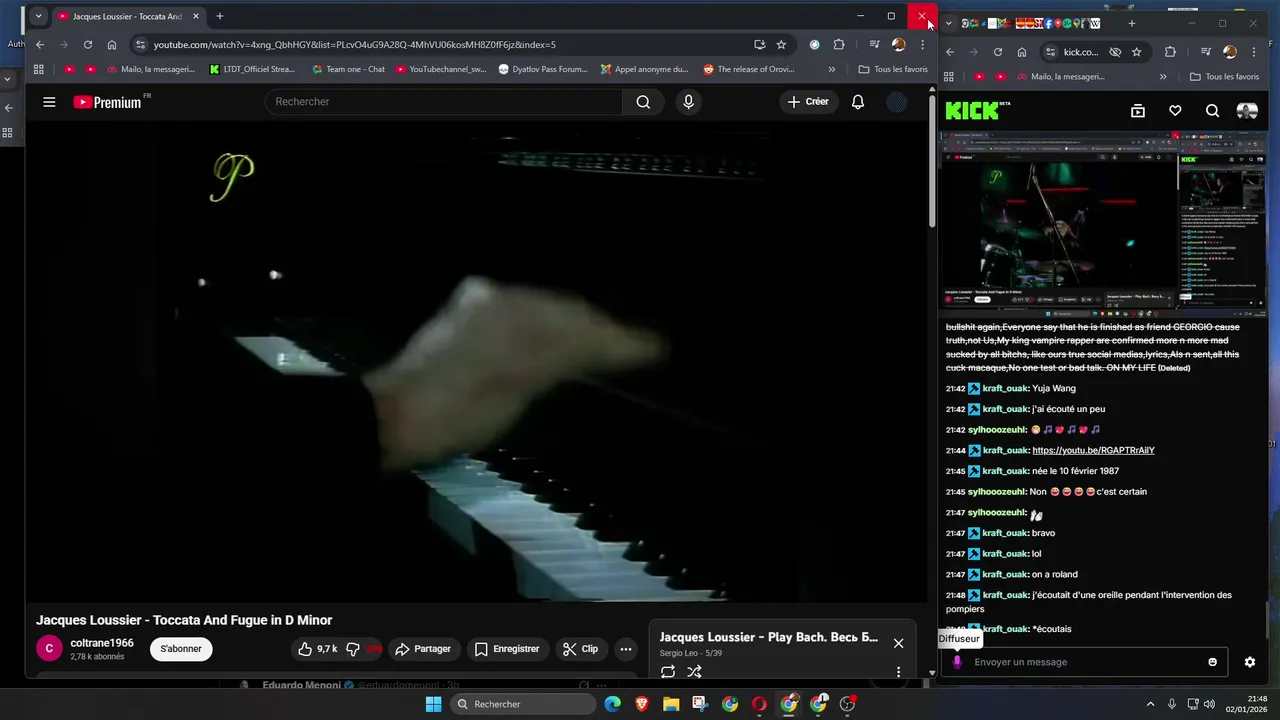
Task: Open the LTDT_Officiel Stream bookmark
Action: click(x=252, y=69)
